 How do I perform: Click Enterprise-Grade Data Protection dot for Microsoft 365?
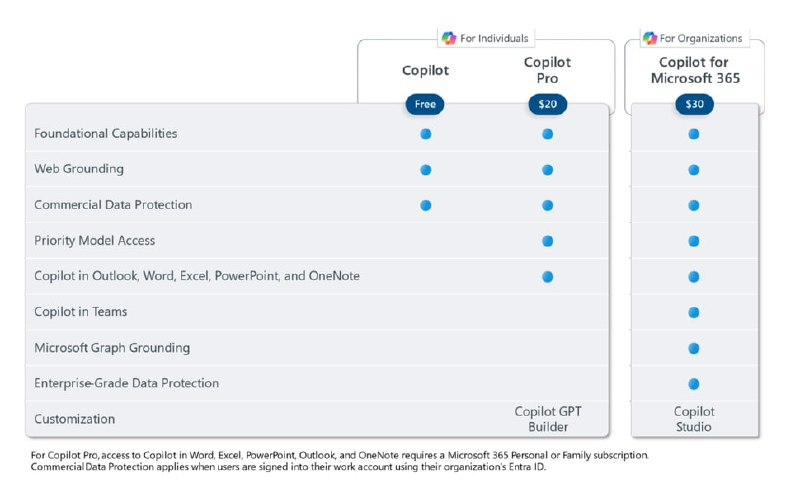pos(693,383)
